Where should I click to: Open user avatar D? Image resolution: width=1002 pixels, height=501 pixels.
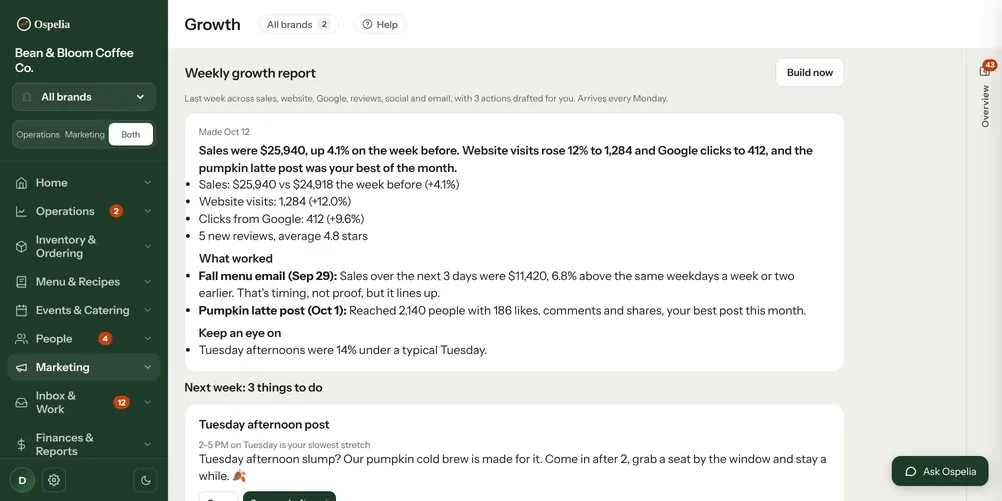tap(22, 480)
